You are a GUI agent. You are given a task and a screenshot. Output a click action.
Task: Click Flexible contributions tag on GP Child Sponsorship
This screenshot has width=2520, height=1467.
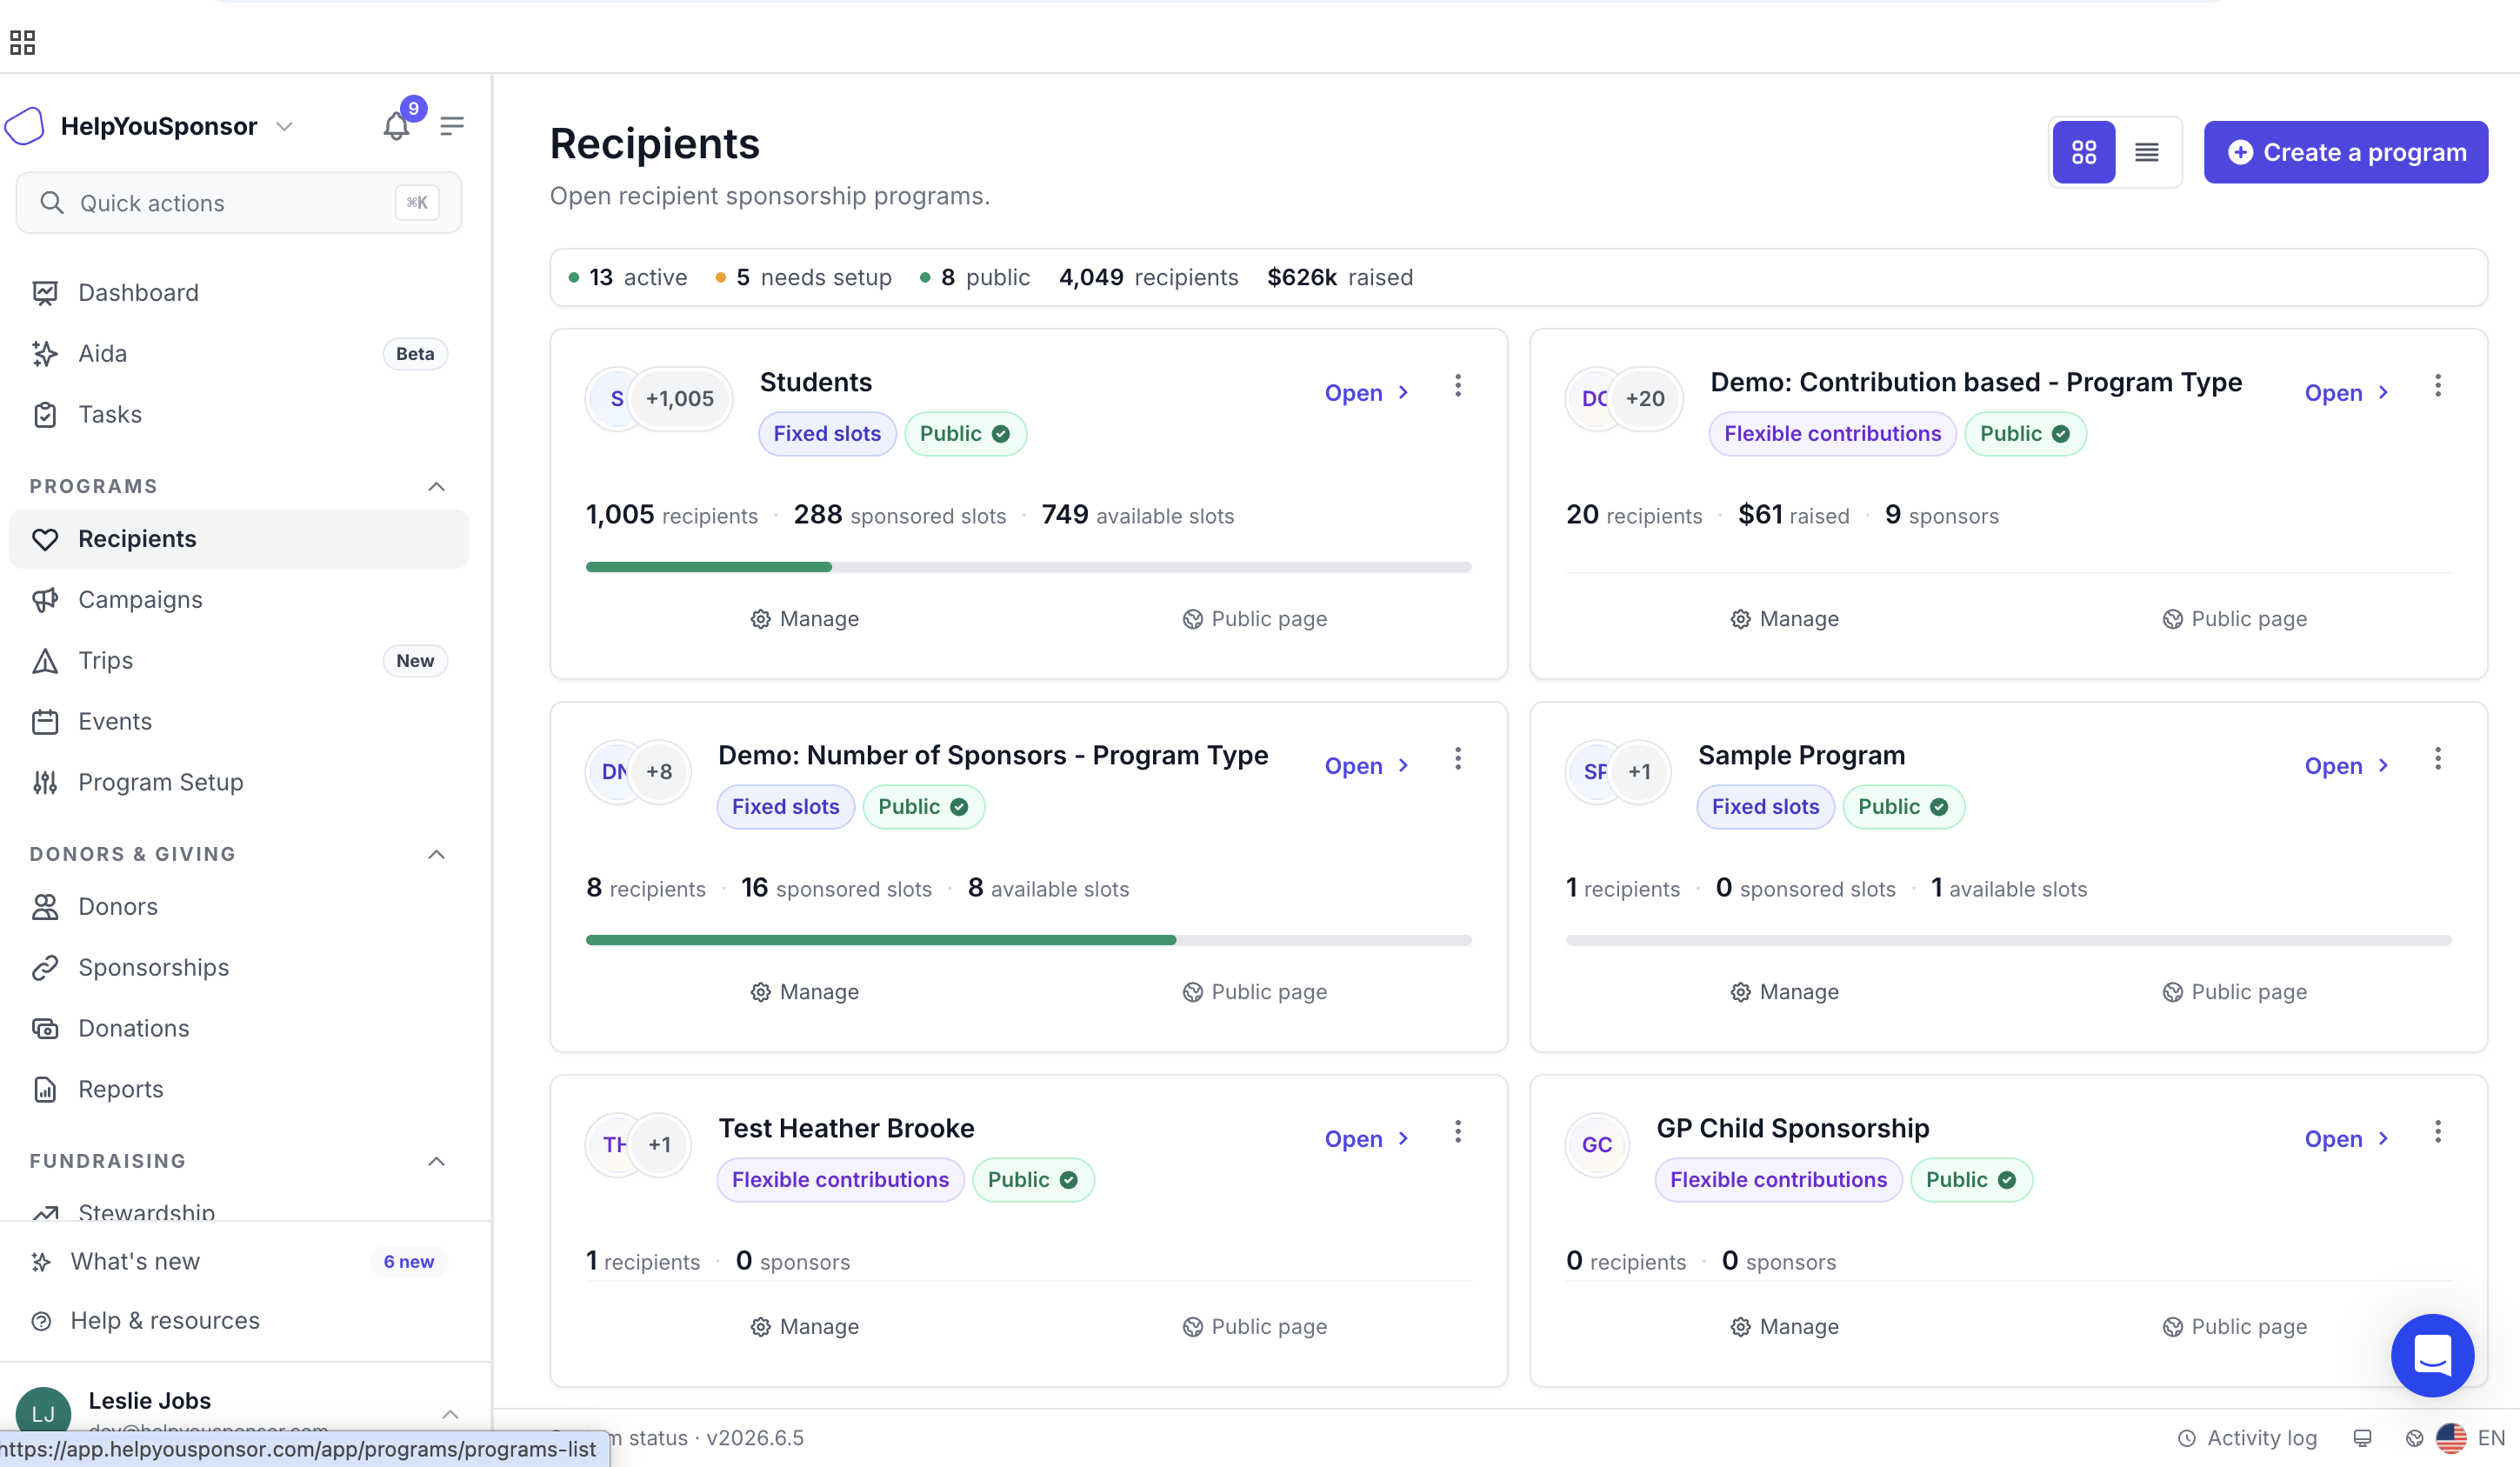pos(1778,1180)
